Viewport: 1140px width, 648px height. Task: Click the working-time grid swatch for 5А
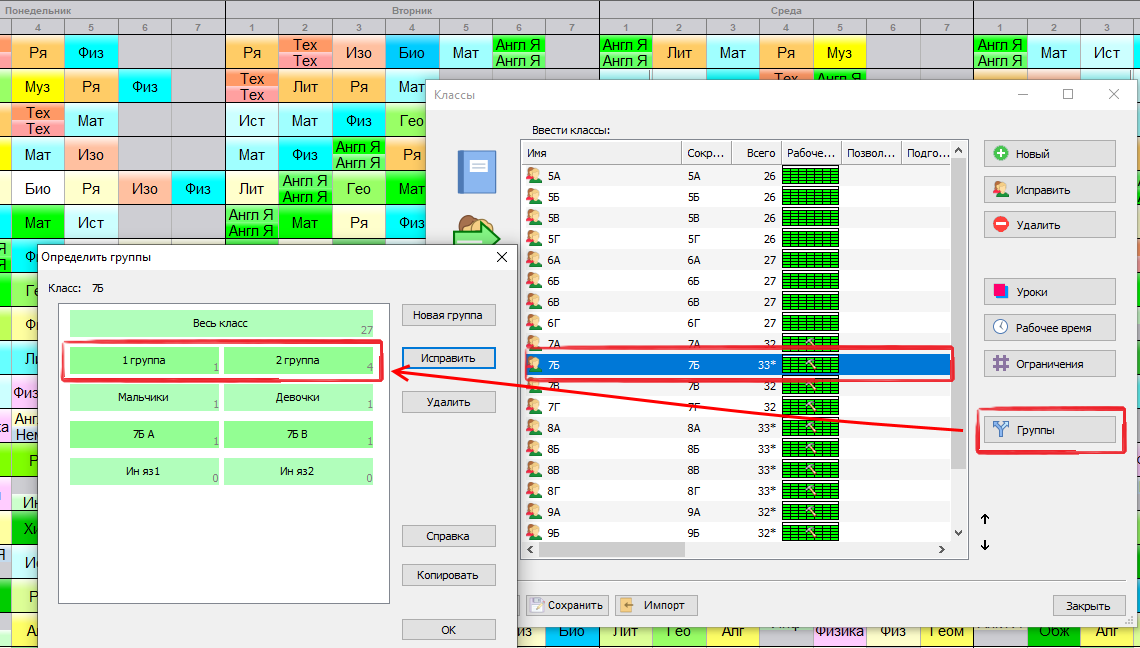coord(810,176)
